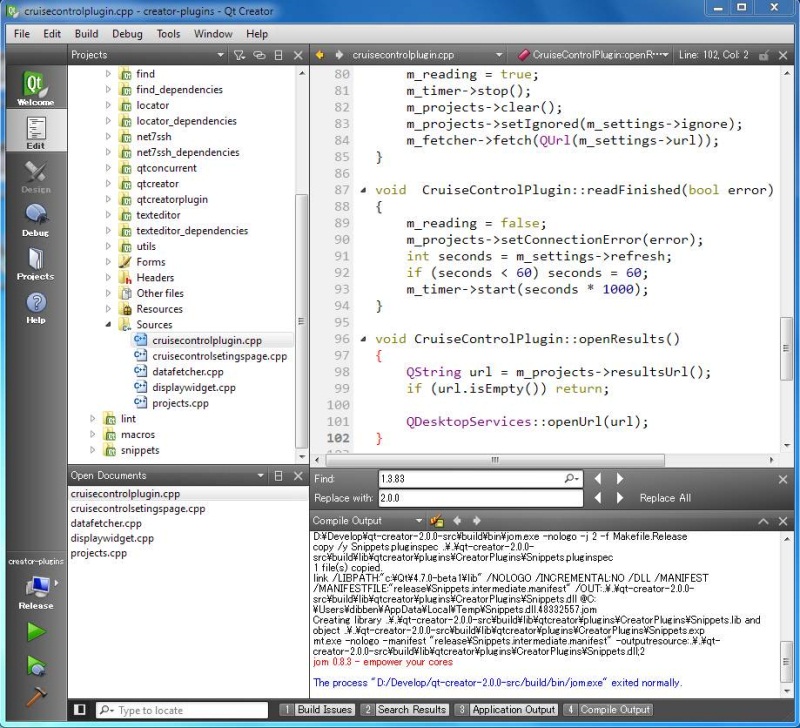
Task: Fold the readFinished function at line 87
Action: tap(363, 190)
